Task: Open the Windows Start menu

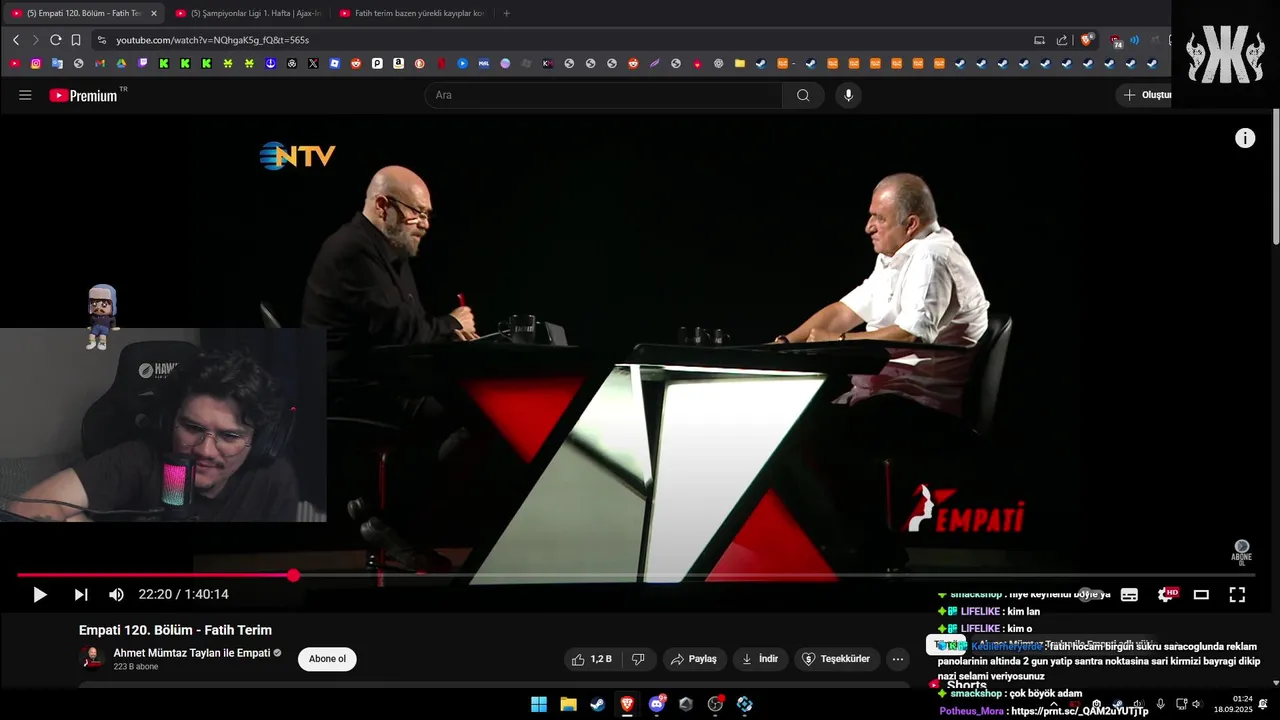Action: (539, 704)
